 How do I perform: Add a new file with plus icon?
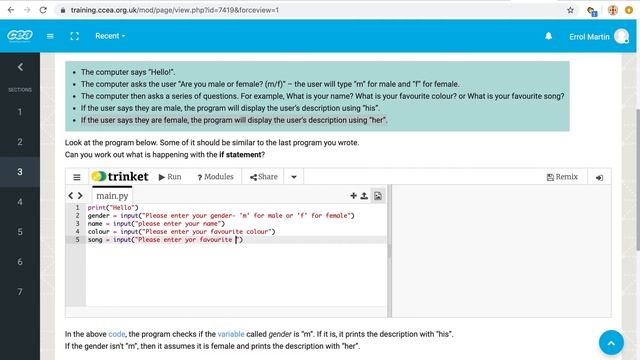pos(353,196)
